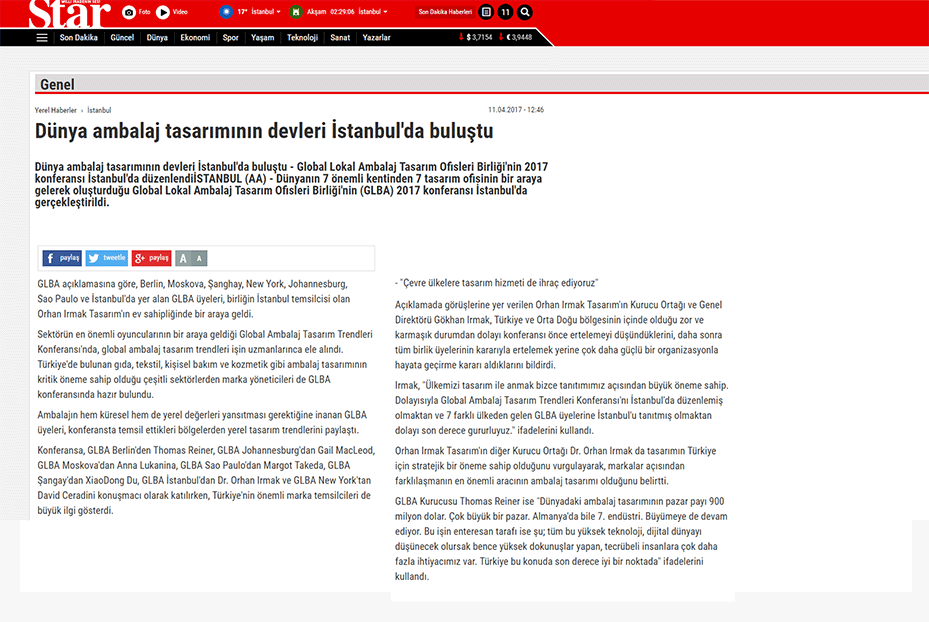Screen dimensions: 929x622
Task: Open the Foto camera icon
Action: tap(129, 12)
